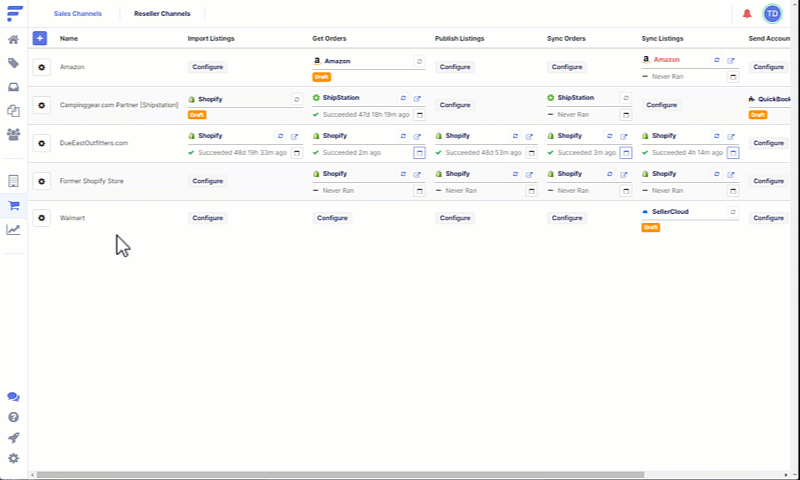
Task: Open the calendar icon on DueEastOutfitters Get Orders
Action: (419, 153)
